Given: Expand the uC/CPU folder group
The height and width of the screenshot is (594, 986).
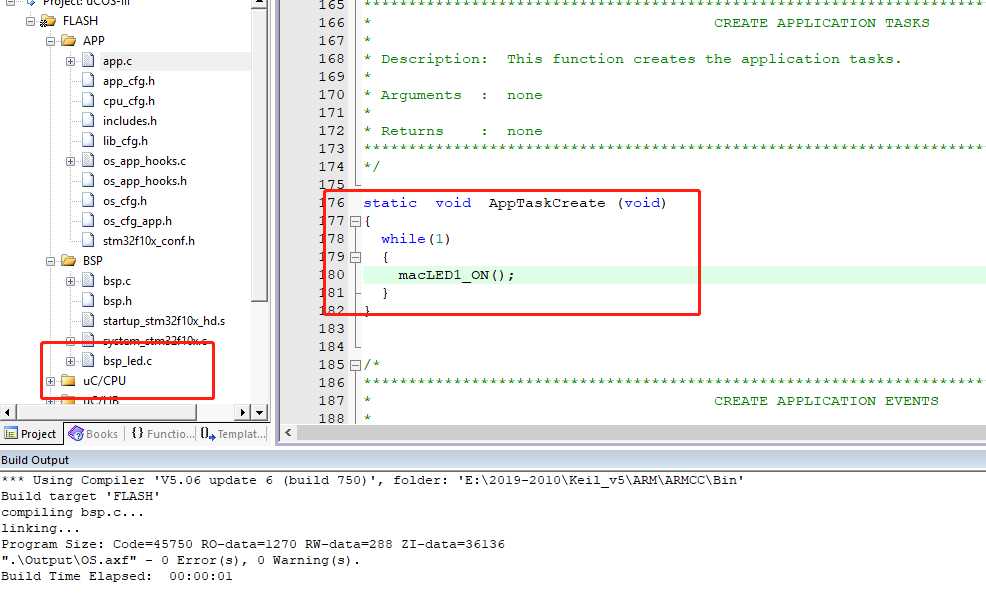Looking at the screenshot, I should [x=50, y=381].
